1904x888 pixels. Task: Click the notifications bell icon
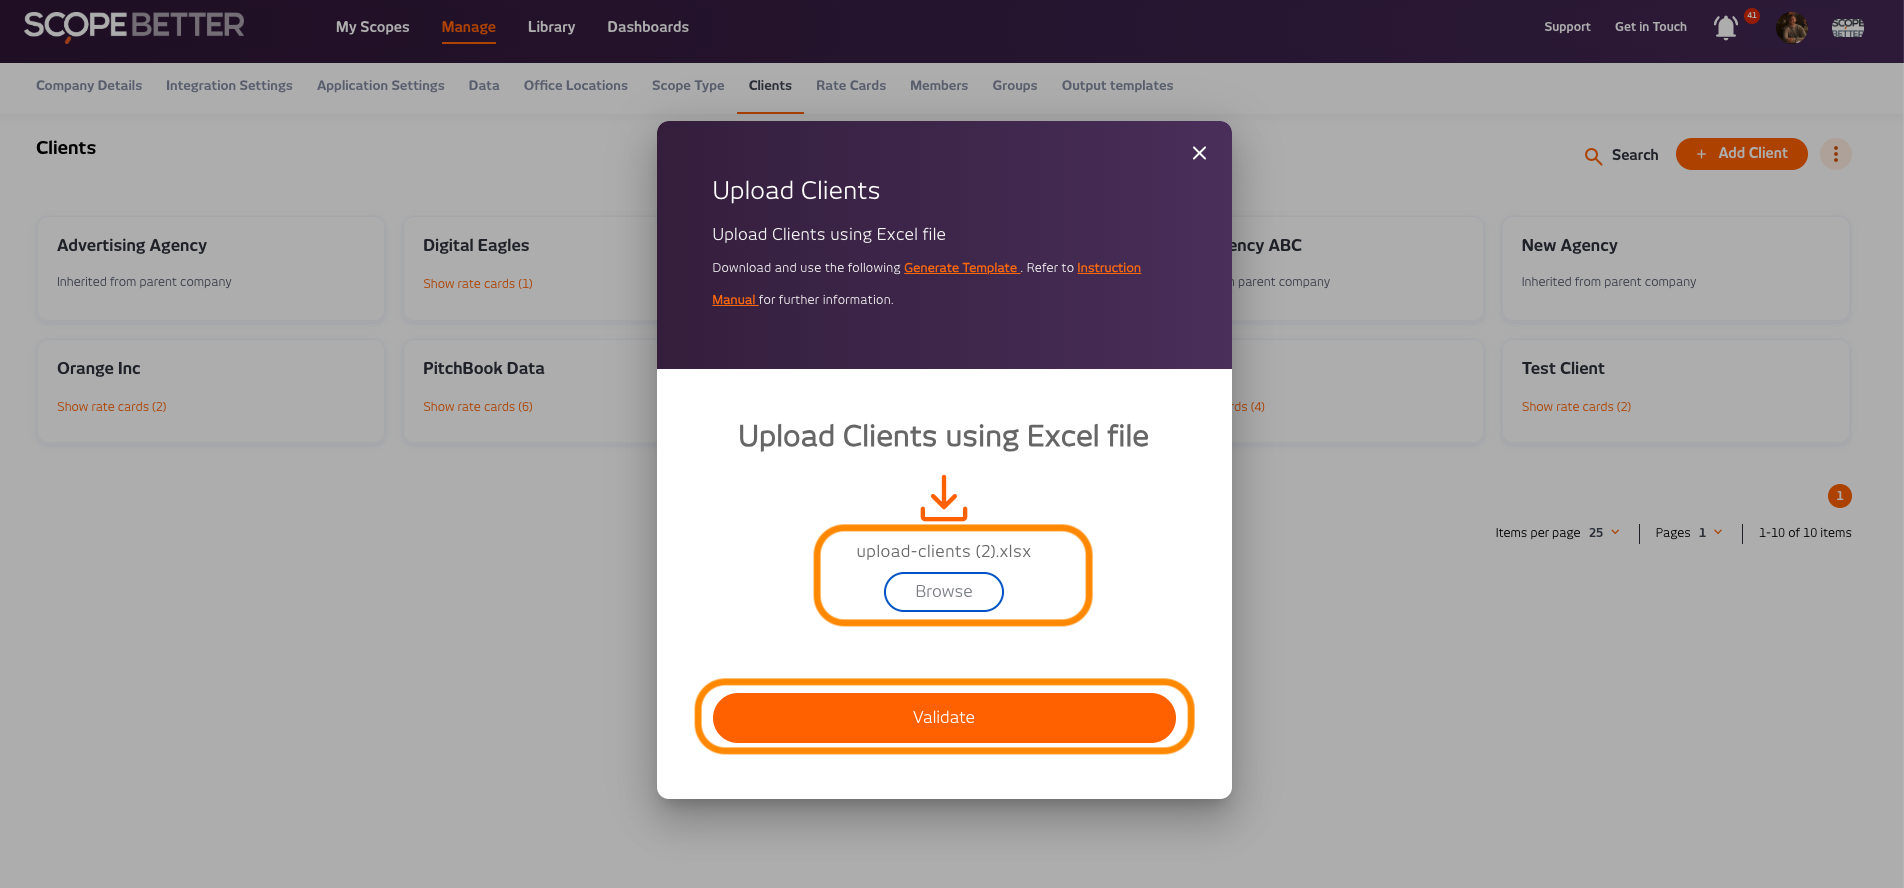point(1726,28)
